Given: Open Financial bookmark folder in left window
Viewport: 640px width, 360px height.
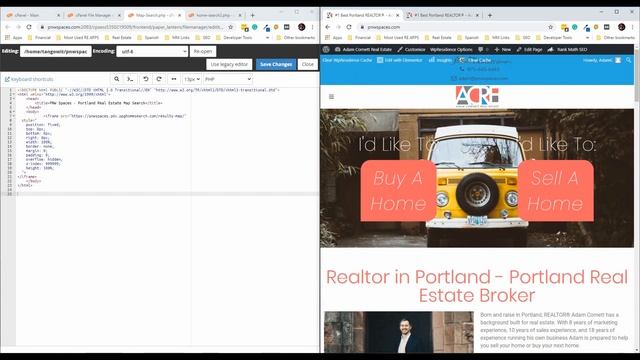Looking at the screenshot, I should (39, 38).
